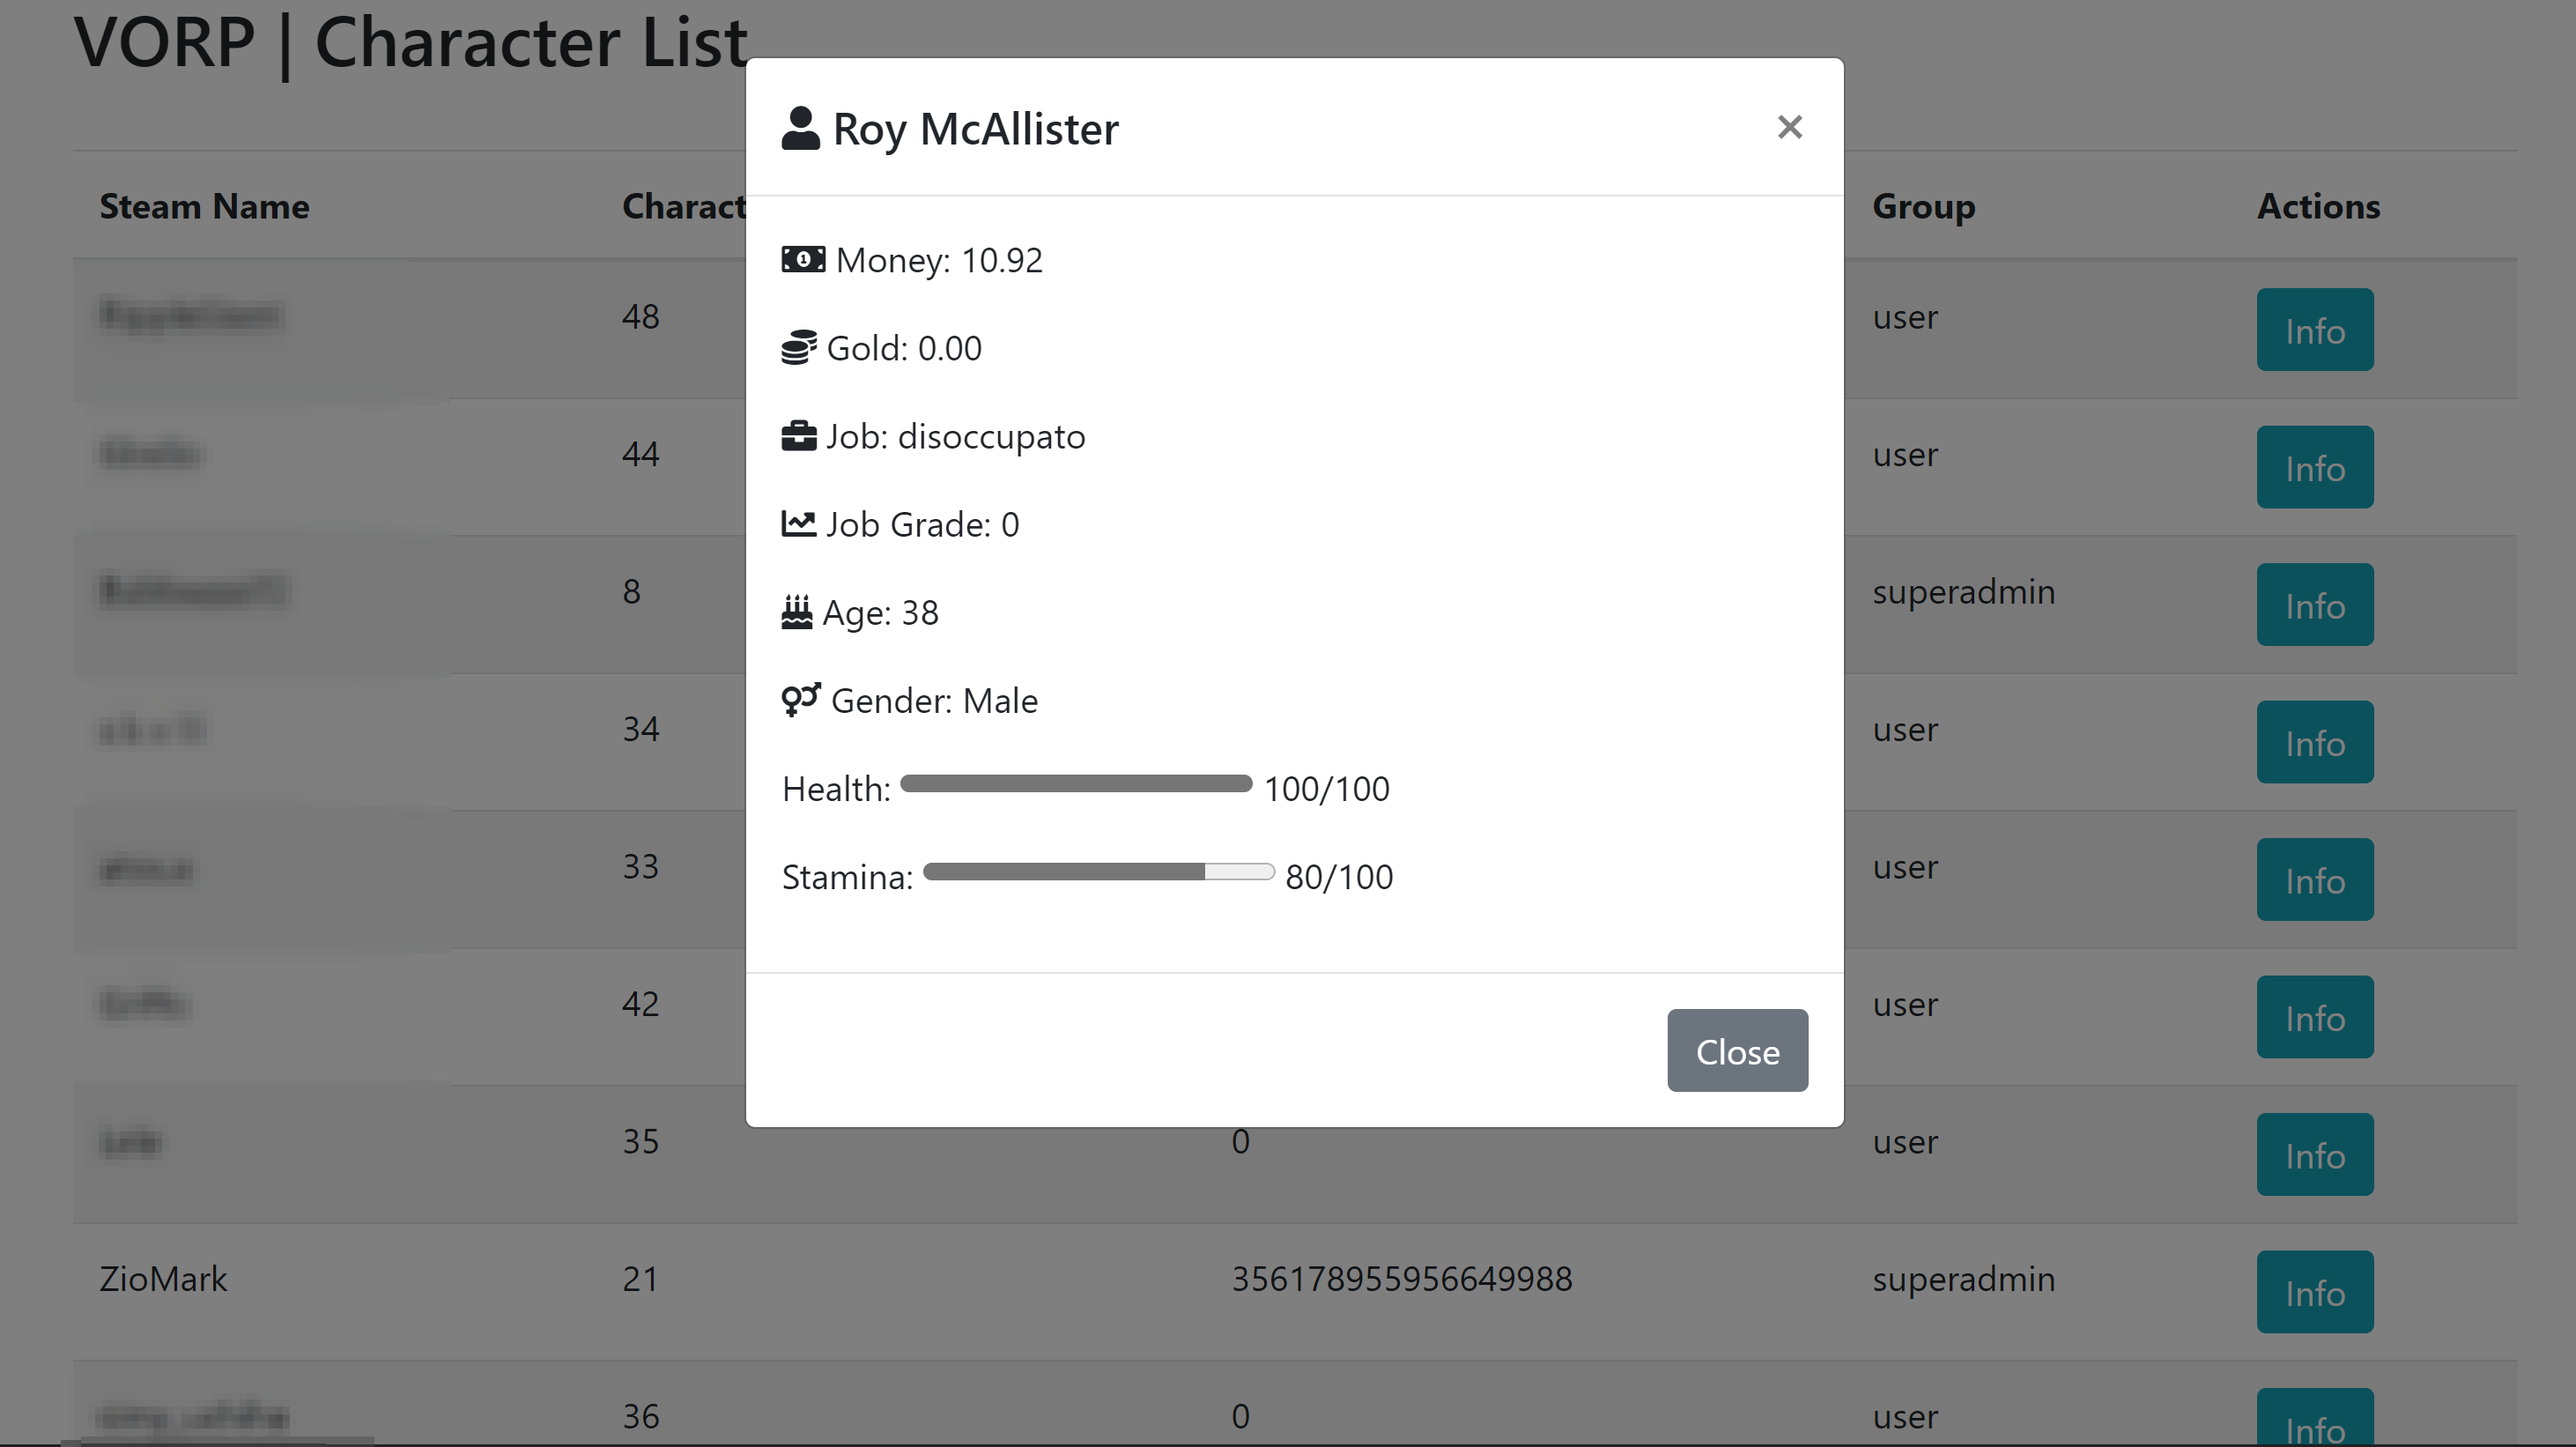The width and height of the screenshot is (2576, 1447).
Task: Click the user profile icon beside Roy McAllister
Action: tap(800, 128)
